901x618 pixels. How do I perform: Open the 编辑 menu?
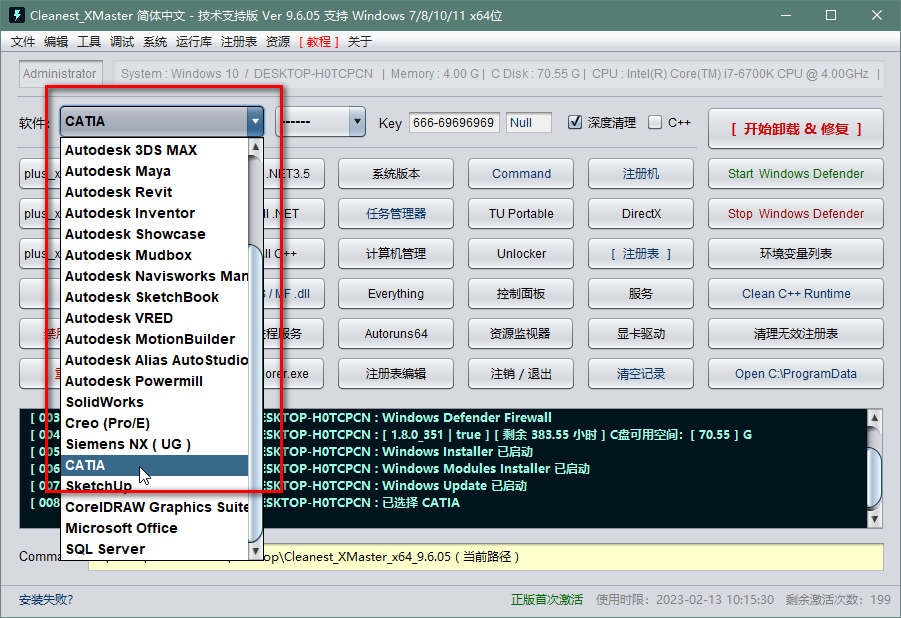point(56,41)
